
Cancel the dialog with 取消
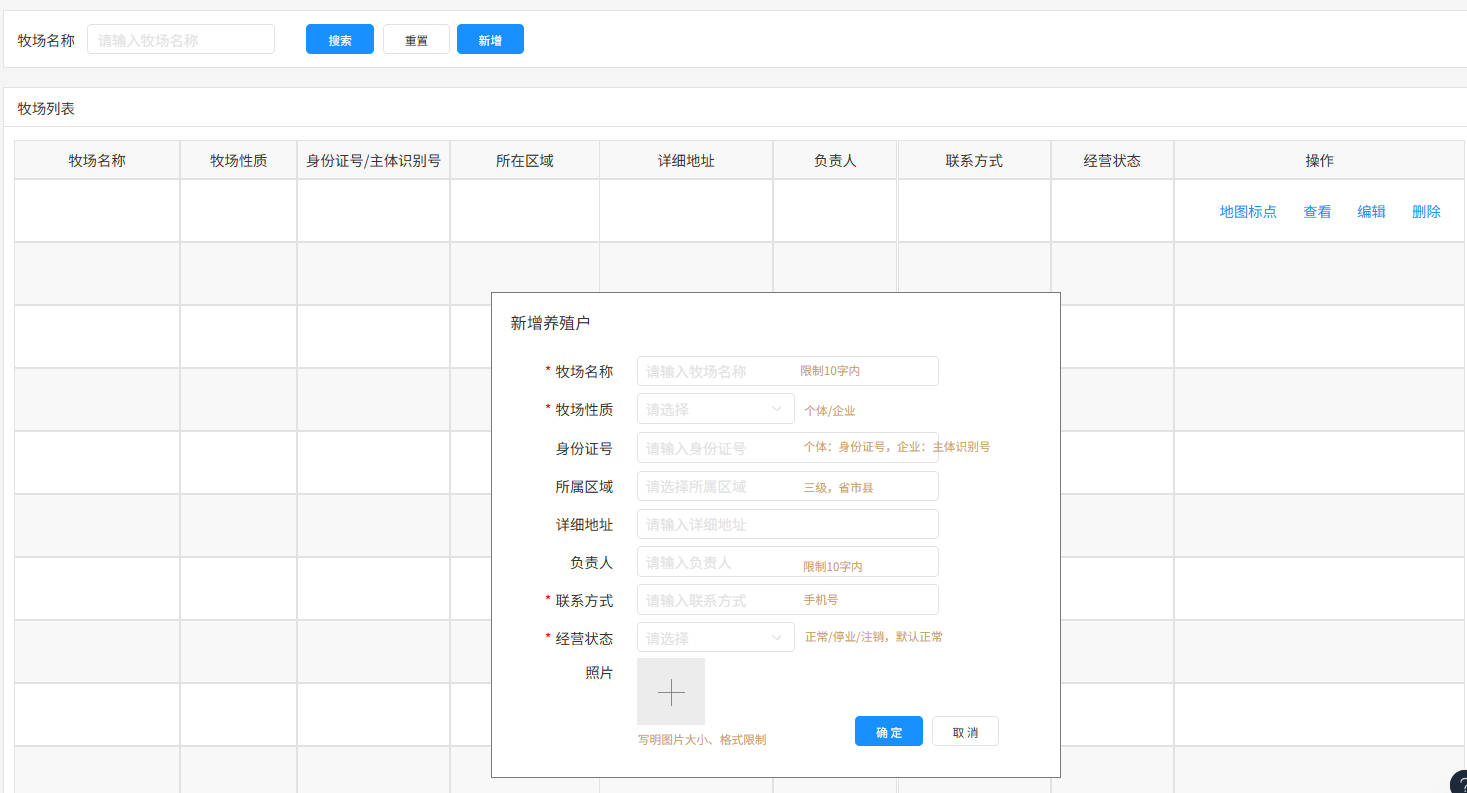965,731
